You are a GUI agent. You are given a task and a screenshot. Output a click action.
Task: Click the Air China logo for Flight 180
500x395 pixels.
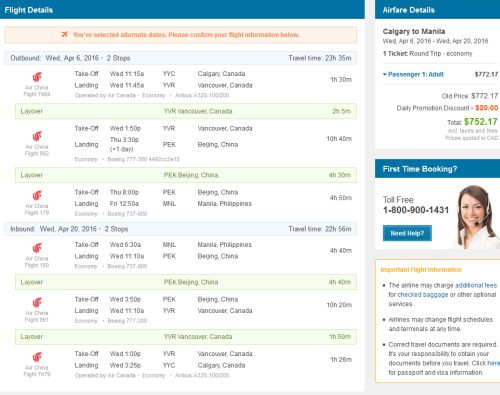37,248
